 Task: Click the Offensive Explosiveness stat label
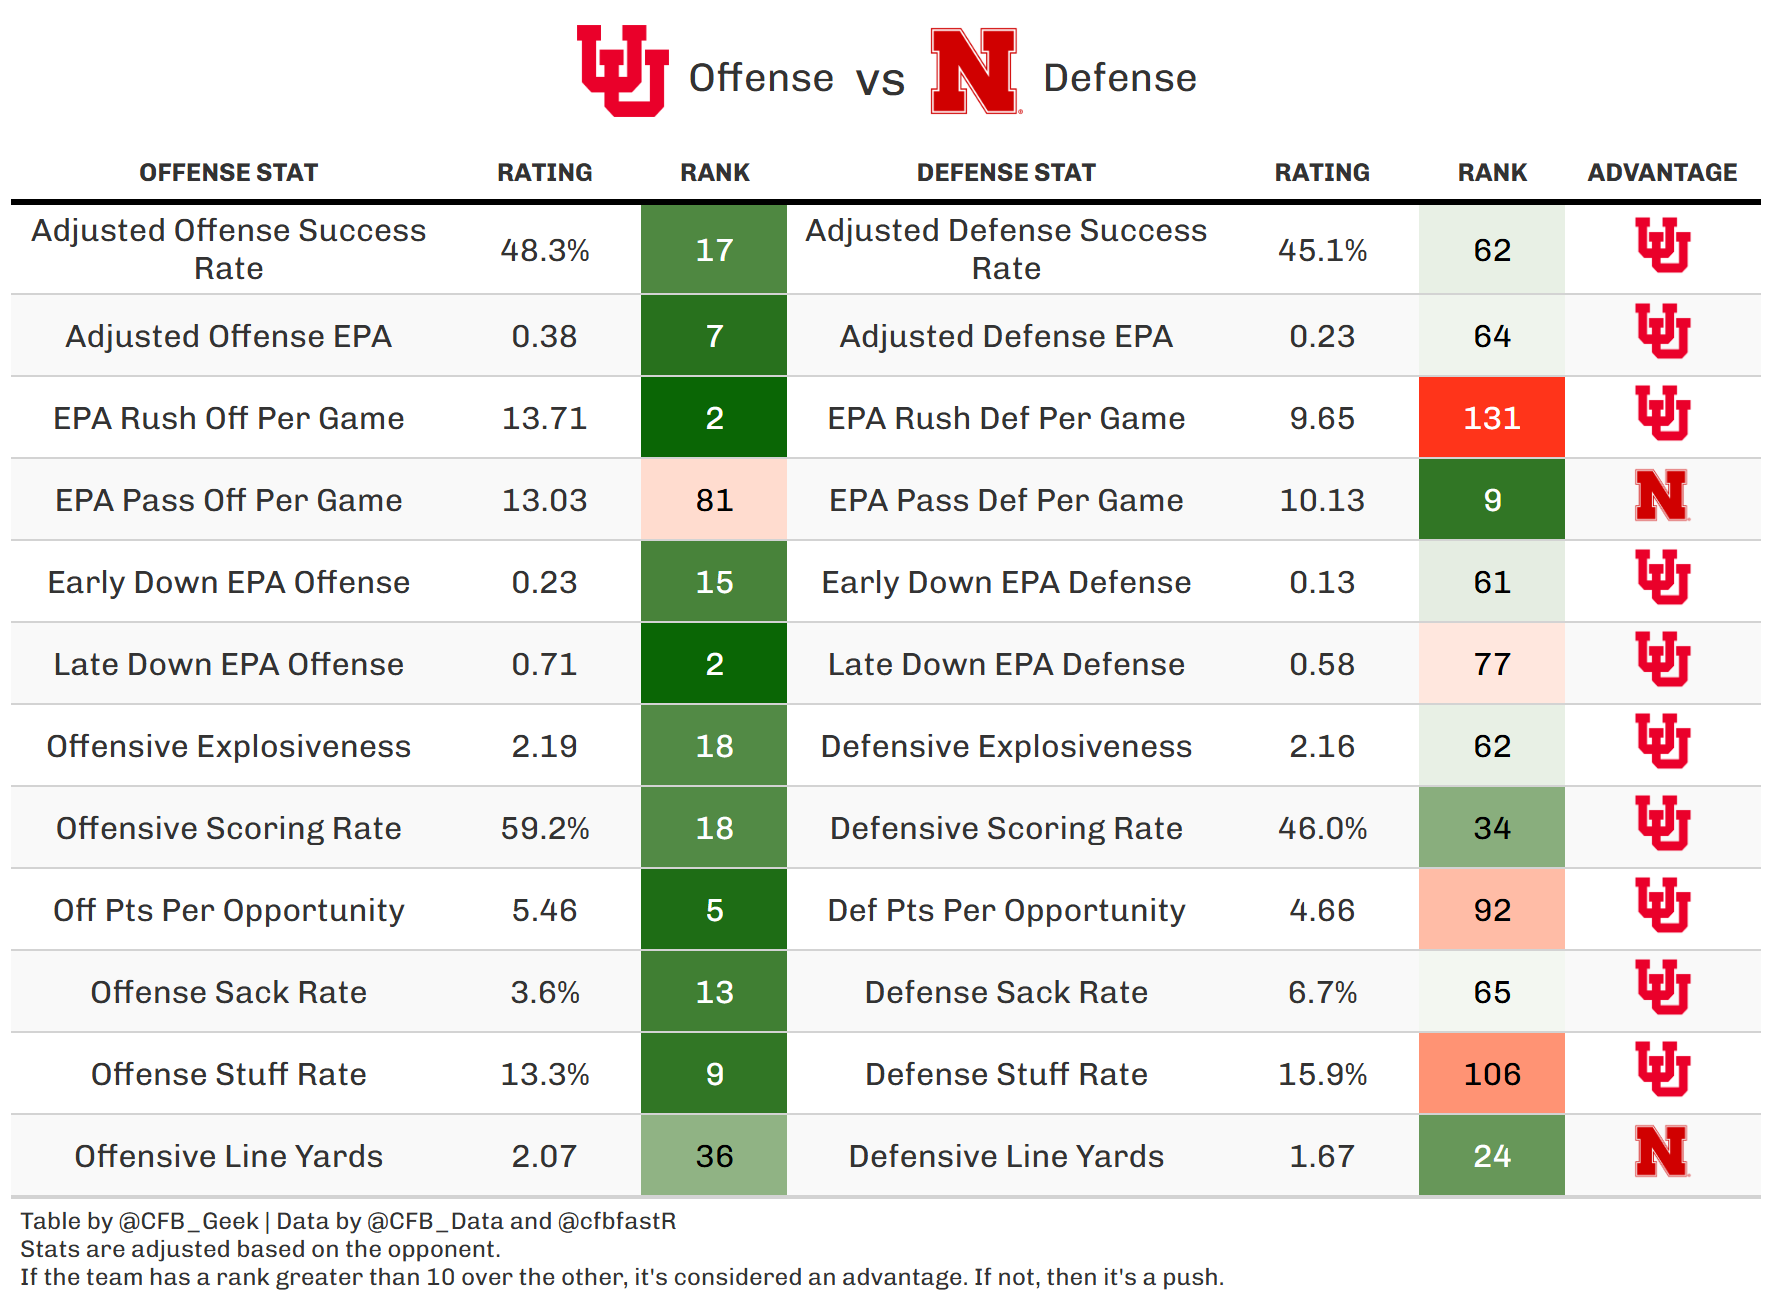click(228, 746)
